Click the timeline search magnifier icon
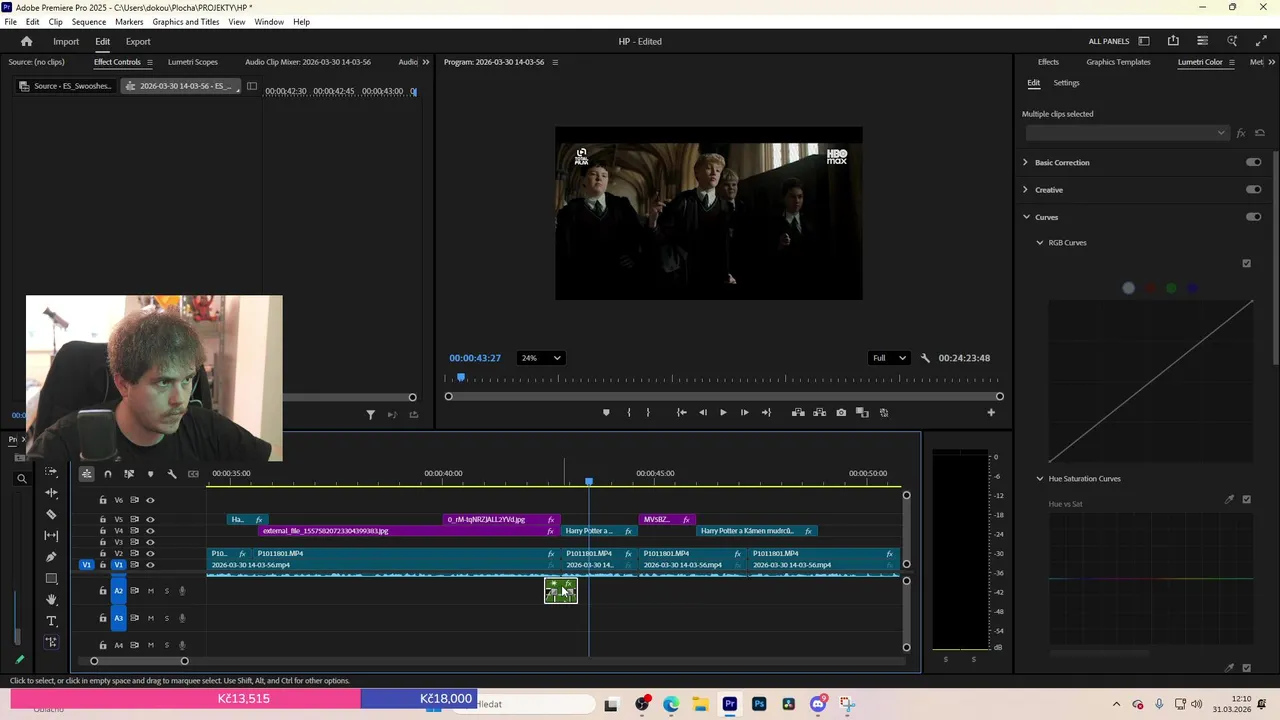The width and height of the screenshot is (1280, 720). point(21,479)
